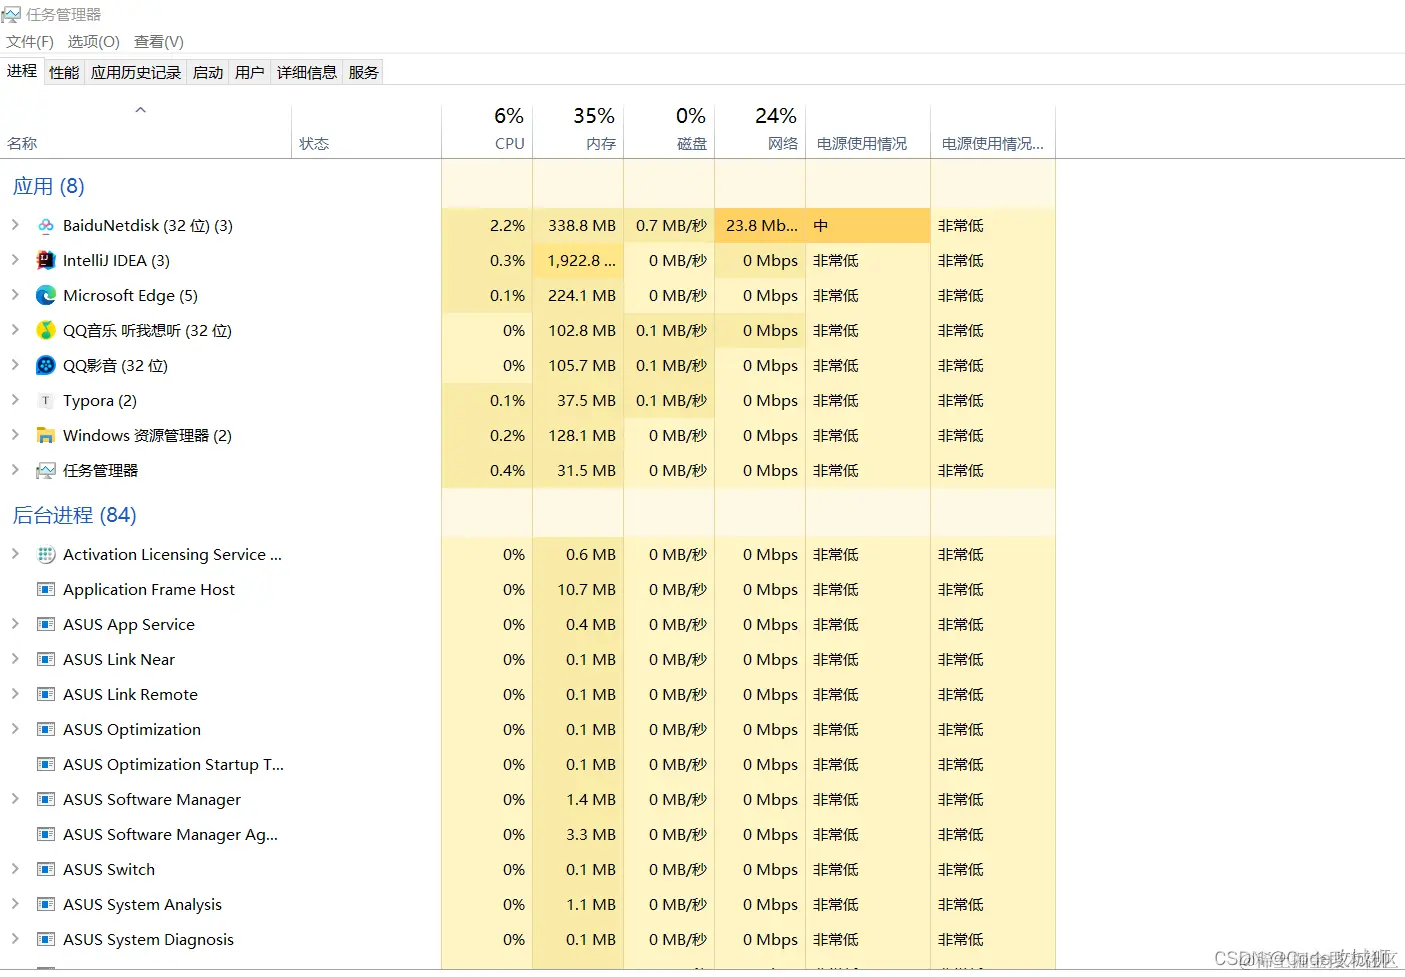Click the 任务管理器 process row icon

(x=46, y=471)
